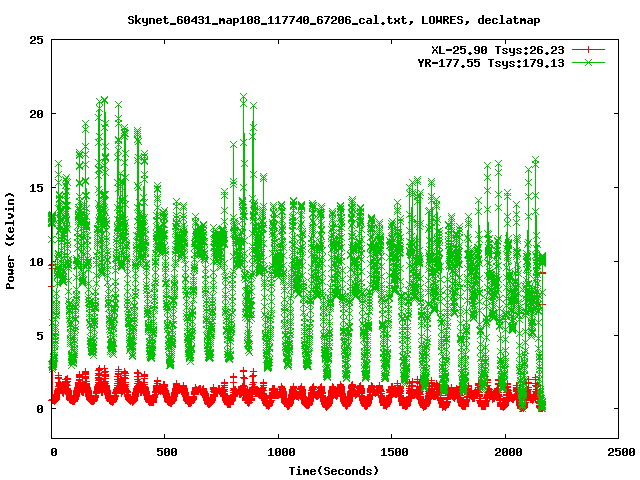Click the x-axis tick label 500
Viewport: 640px width, 480px height.
click(x=167, y=452)
